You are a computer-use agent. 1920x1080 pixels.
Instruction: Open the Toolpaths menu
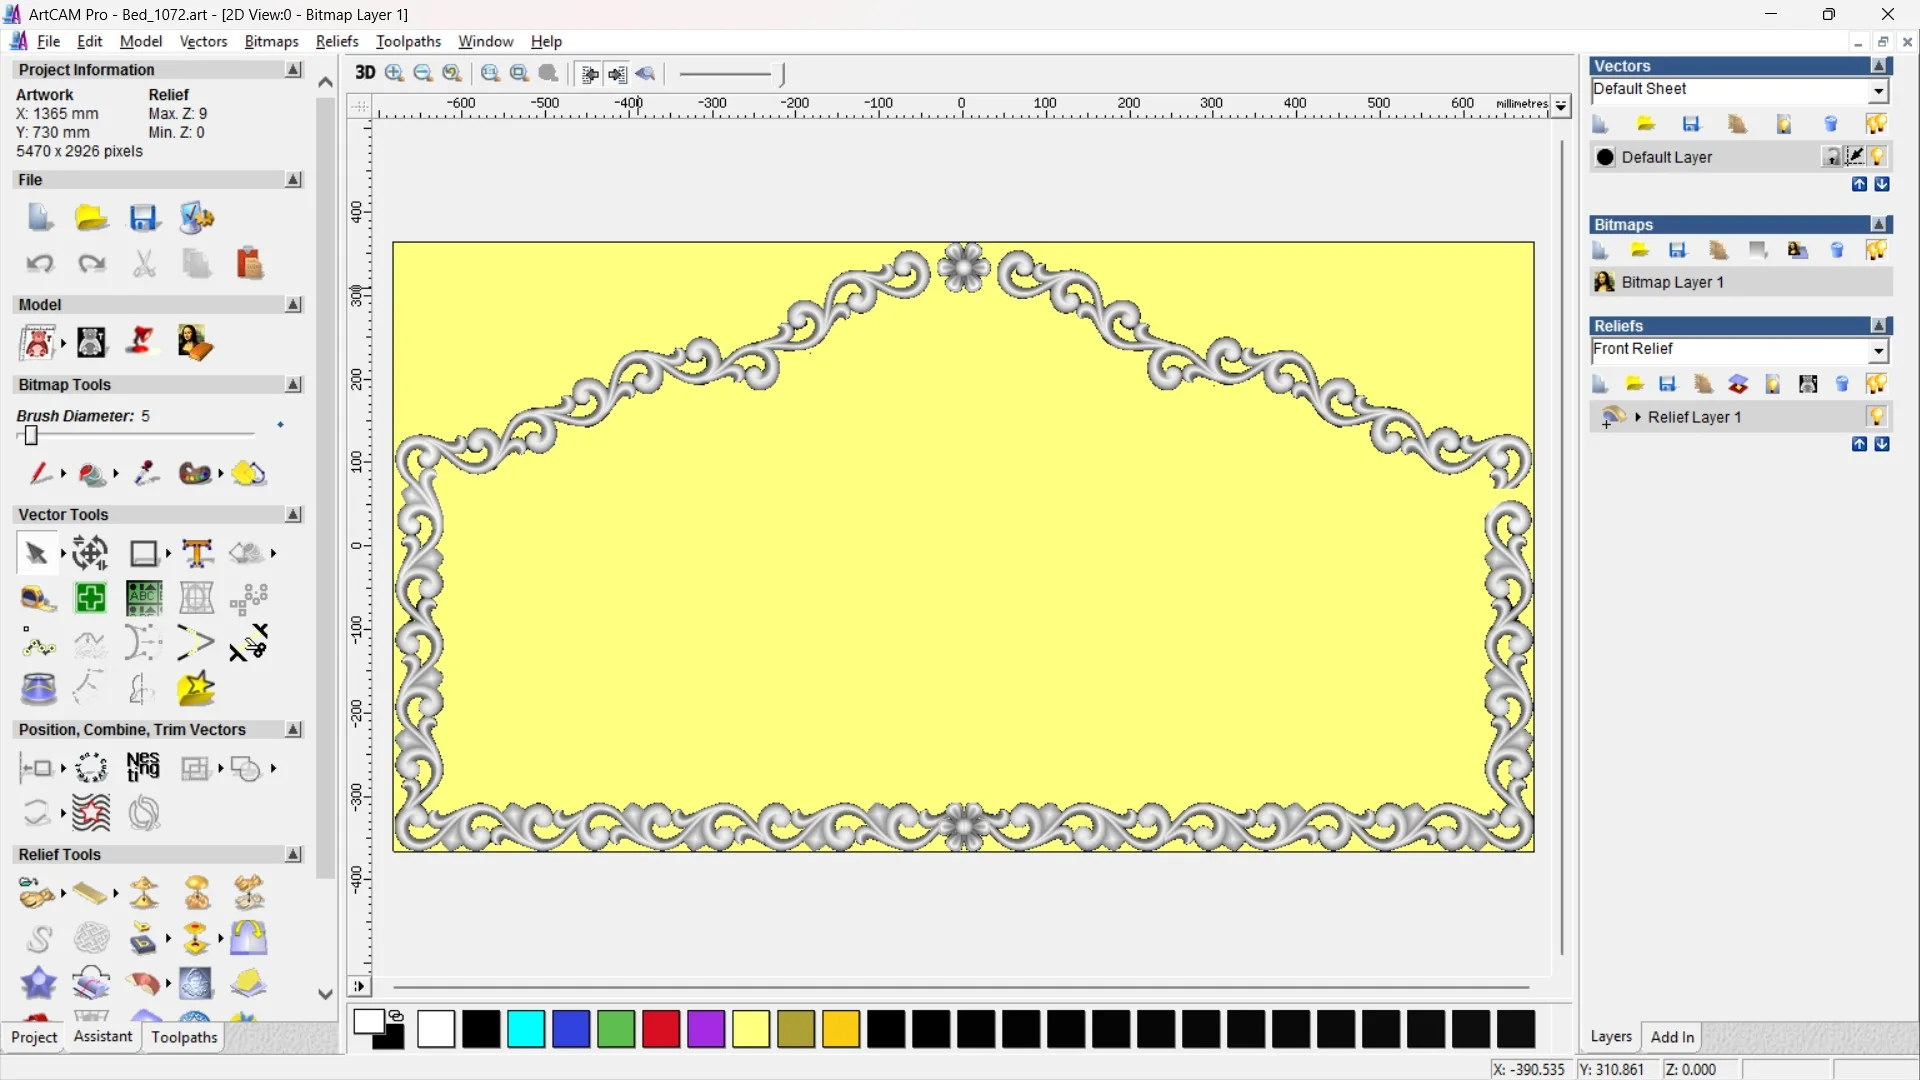[407, 41]
